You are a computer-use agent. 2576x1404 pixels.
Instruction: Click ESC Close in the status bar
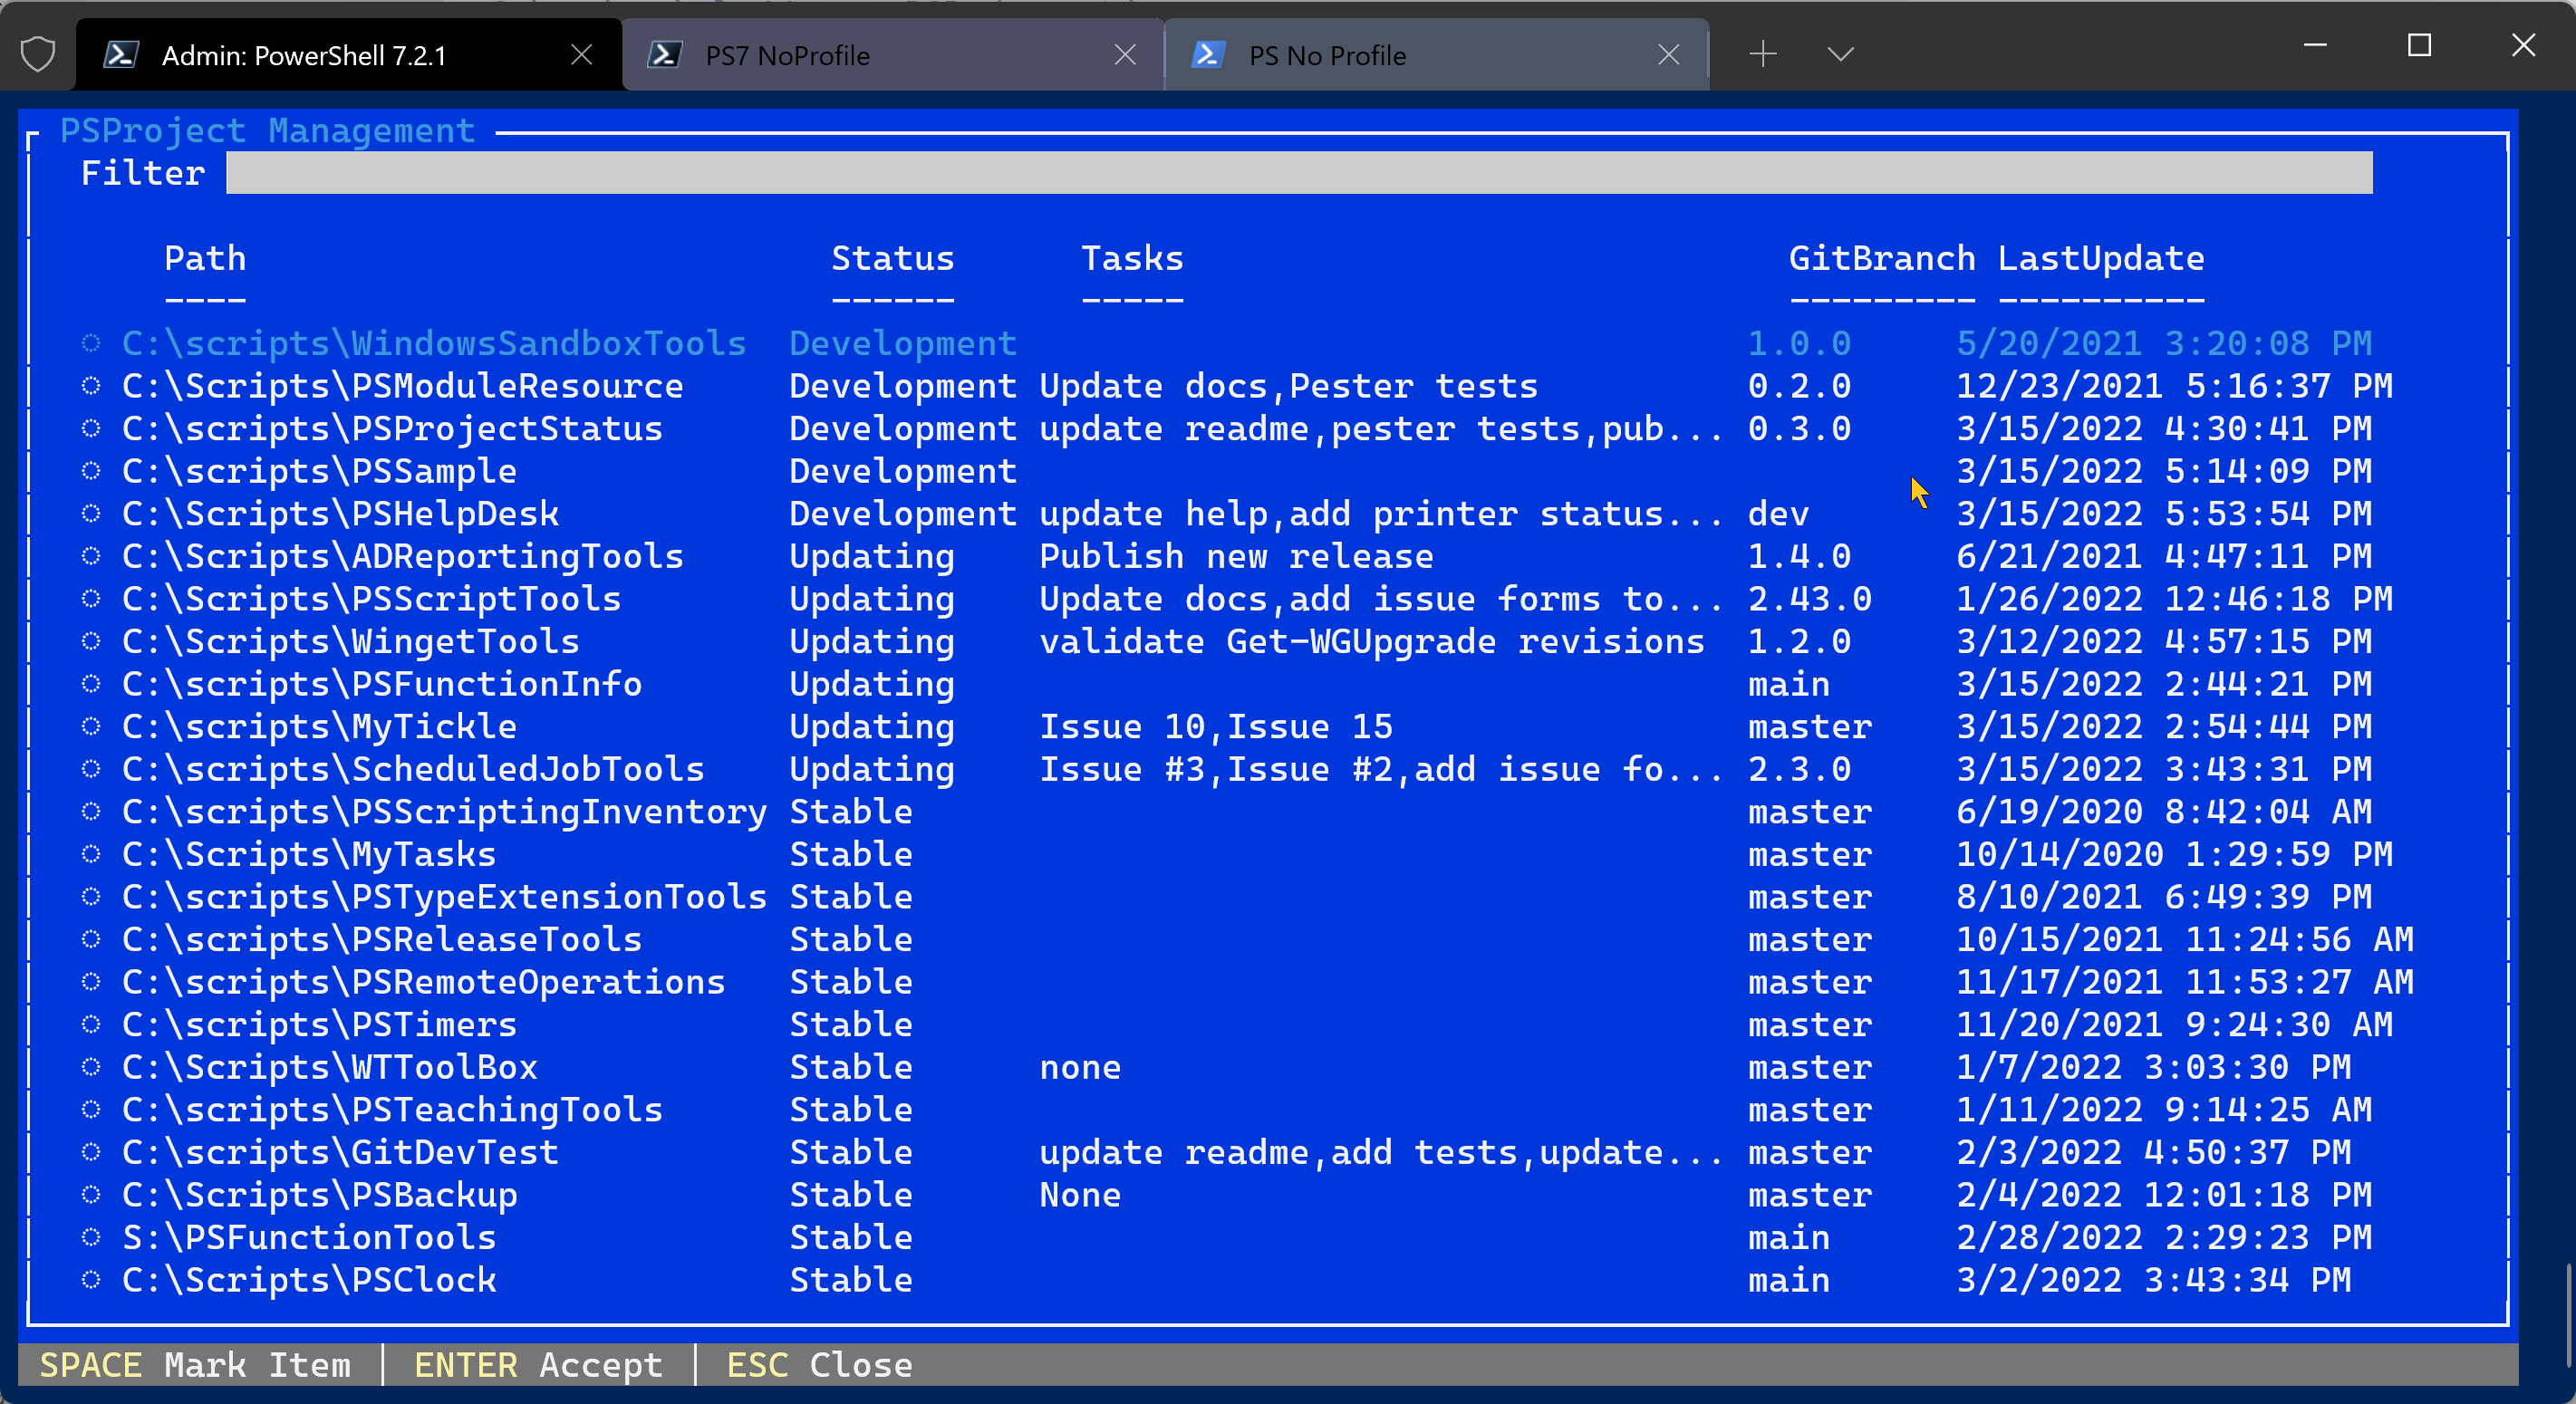coord(818,1365)
